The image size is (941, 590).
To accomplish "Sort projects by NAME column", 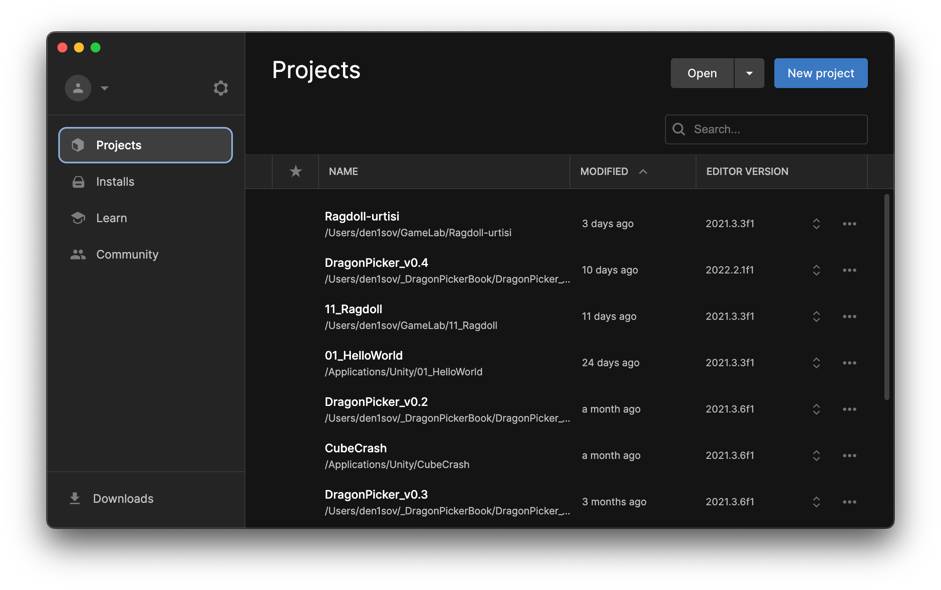I will [343, 172].
